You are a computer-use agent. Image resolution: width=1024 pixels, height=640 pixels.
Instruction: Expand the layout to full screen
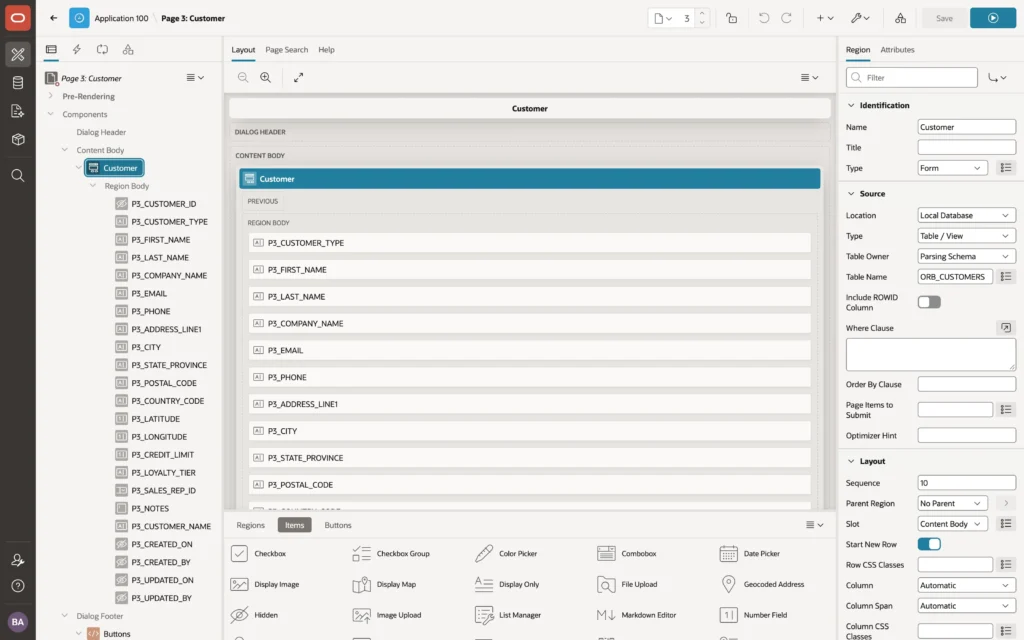[298, 77]
